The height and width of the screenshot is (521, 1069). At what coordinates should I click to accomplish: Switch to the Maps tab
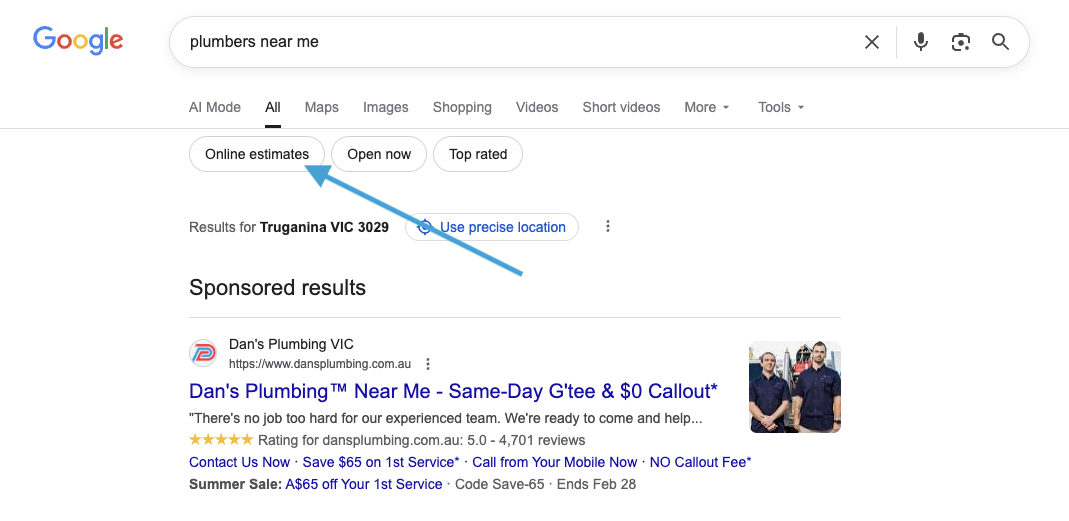click(x=321, y=107)
